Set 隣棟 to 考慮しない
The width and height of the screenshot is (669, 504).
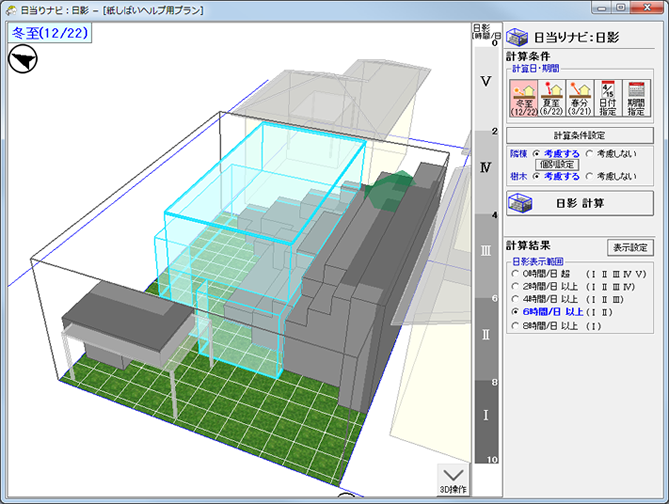point(611,153)
